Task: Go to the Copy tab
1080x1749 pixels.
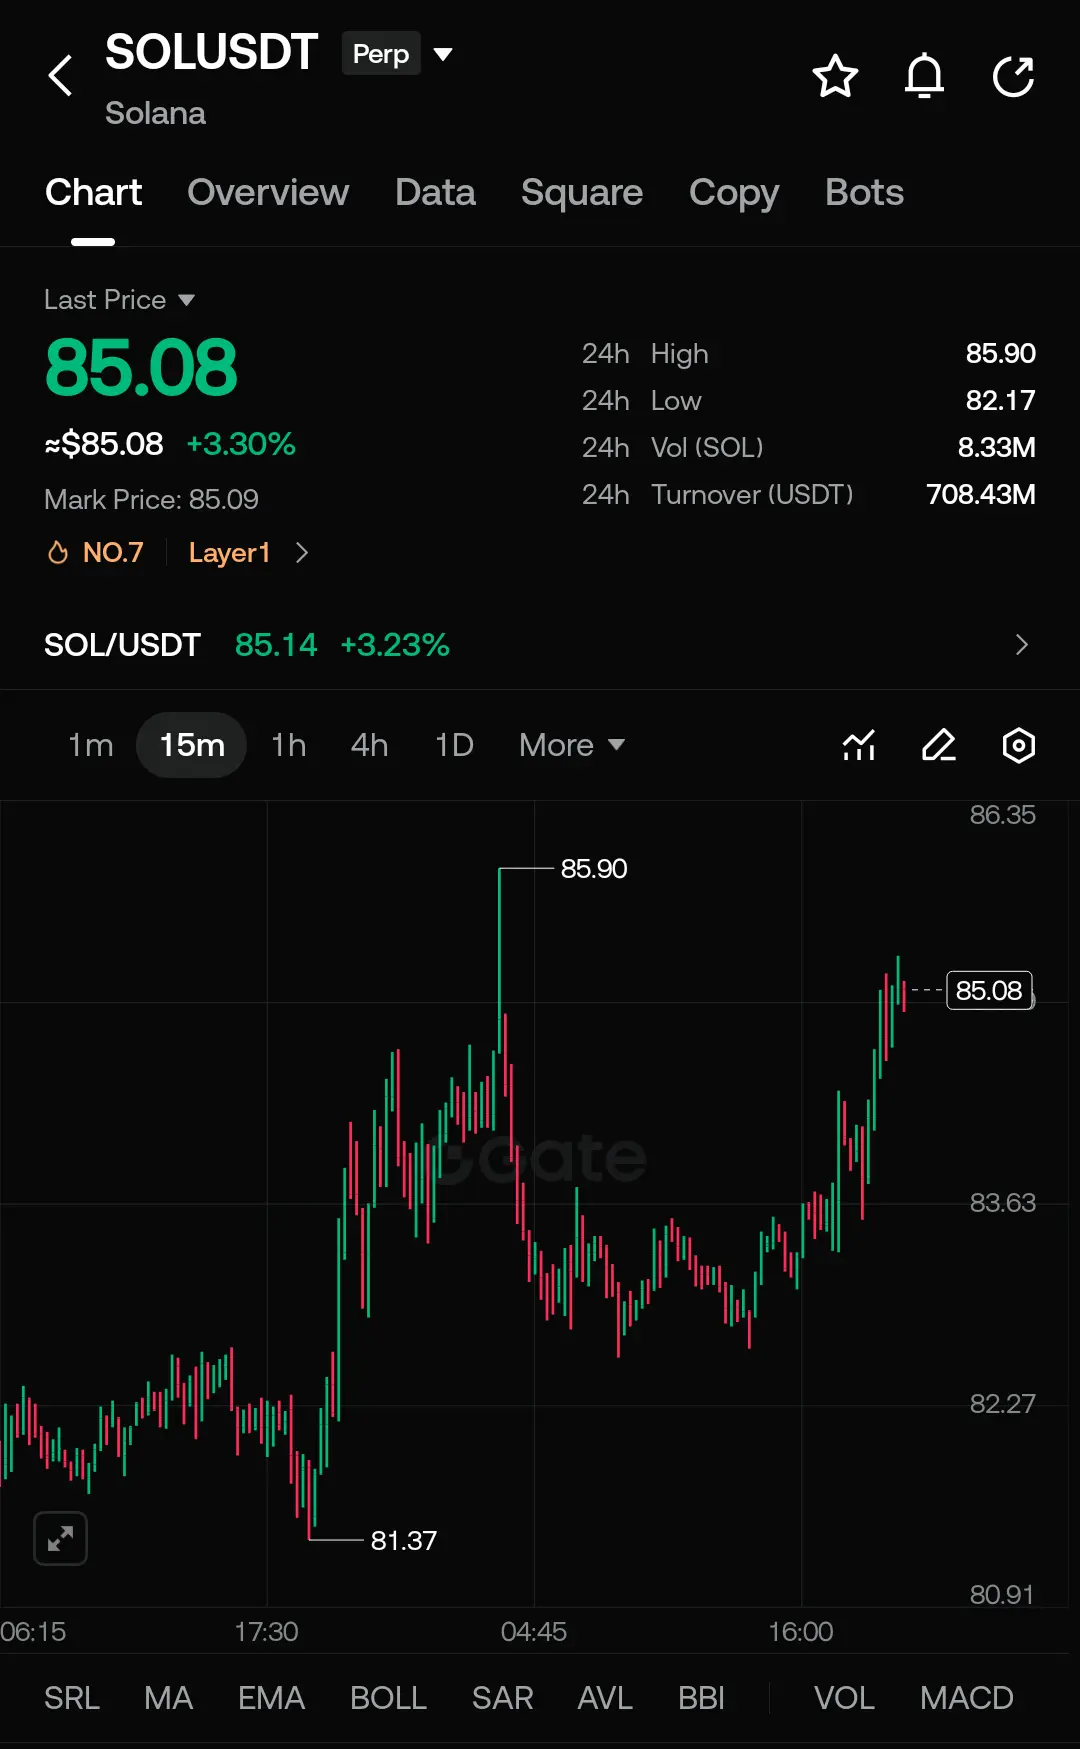Action: pos(734,192)
